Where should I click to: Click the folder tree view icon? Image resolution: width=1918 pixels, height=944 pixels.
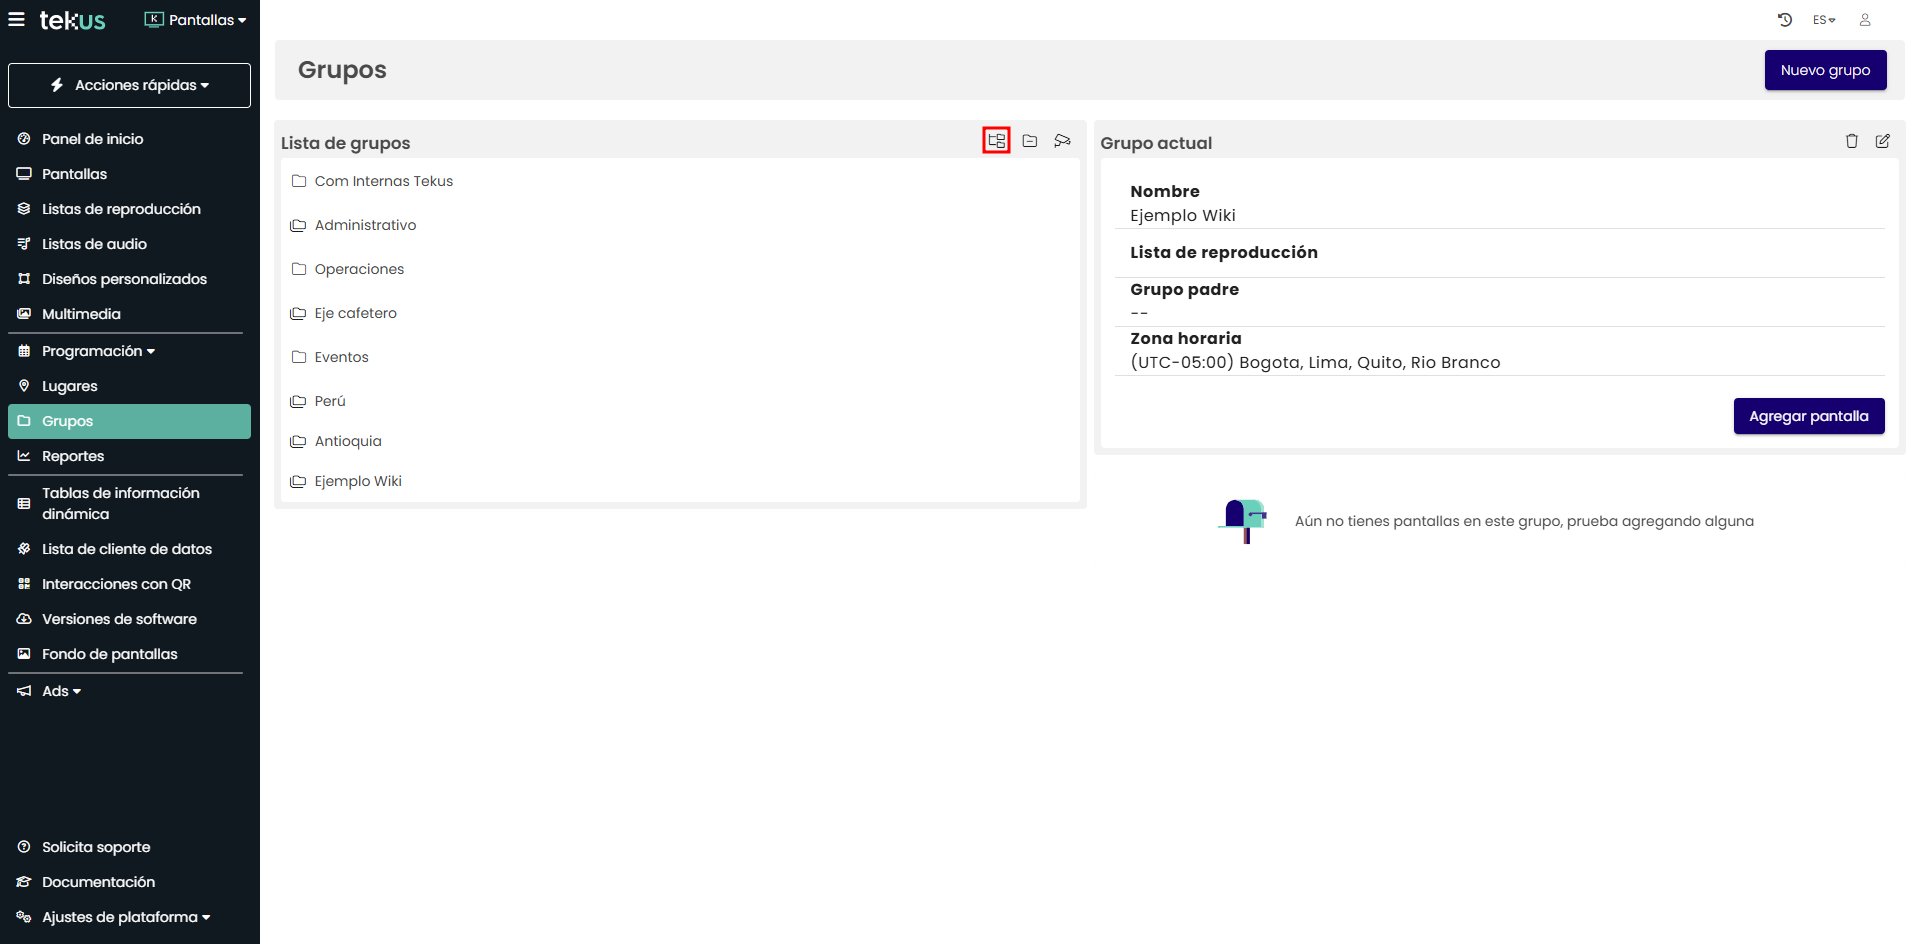(x=996, y=141)
